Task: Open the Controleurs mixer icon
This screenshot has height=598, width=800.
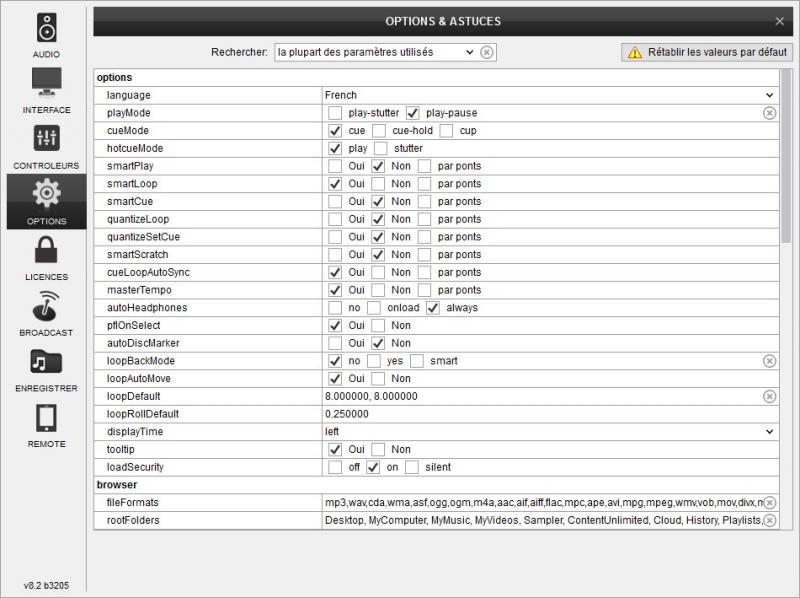Action: (46, 138)
